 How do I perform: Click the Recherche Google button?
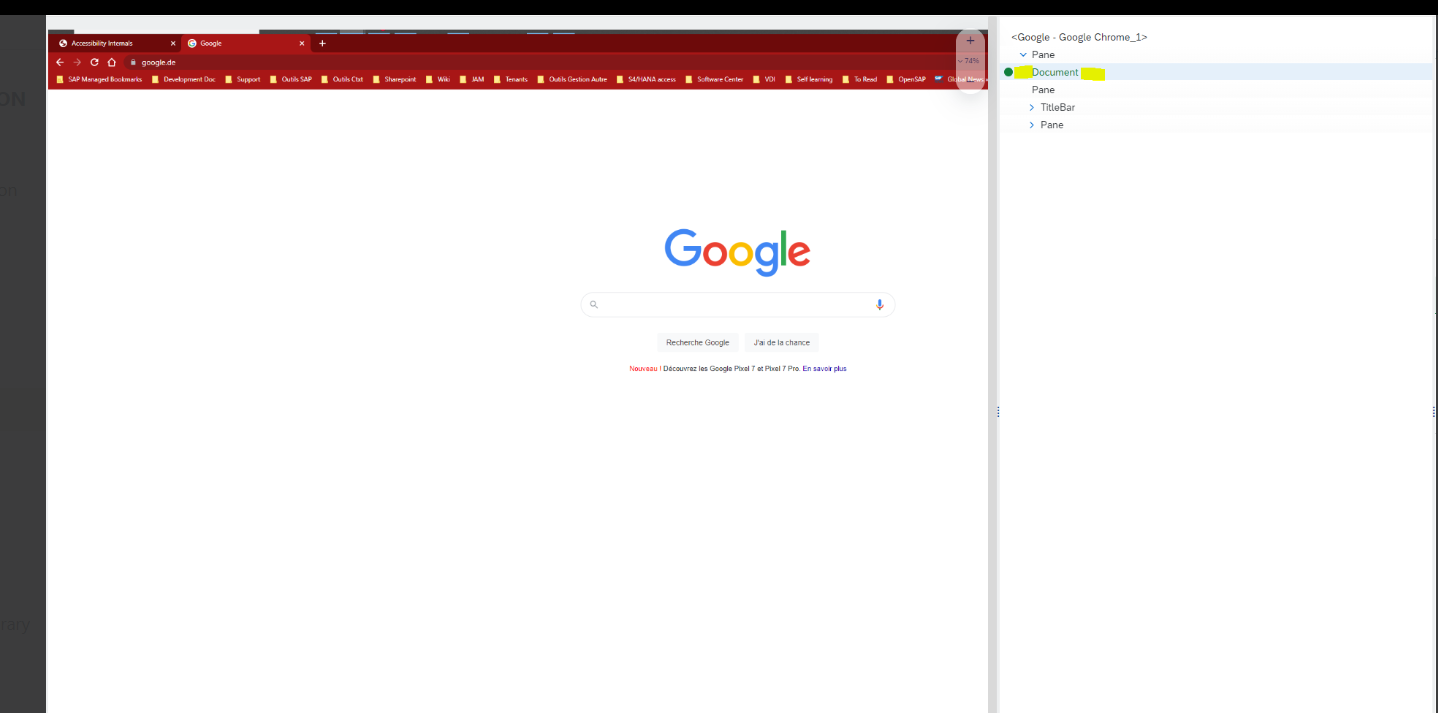click(x=698, y=343)
